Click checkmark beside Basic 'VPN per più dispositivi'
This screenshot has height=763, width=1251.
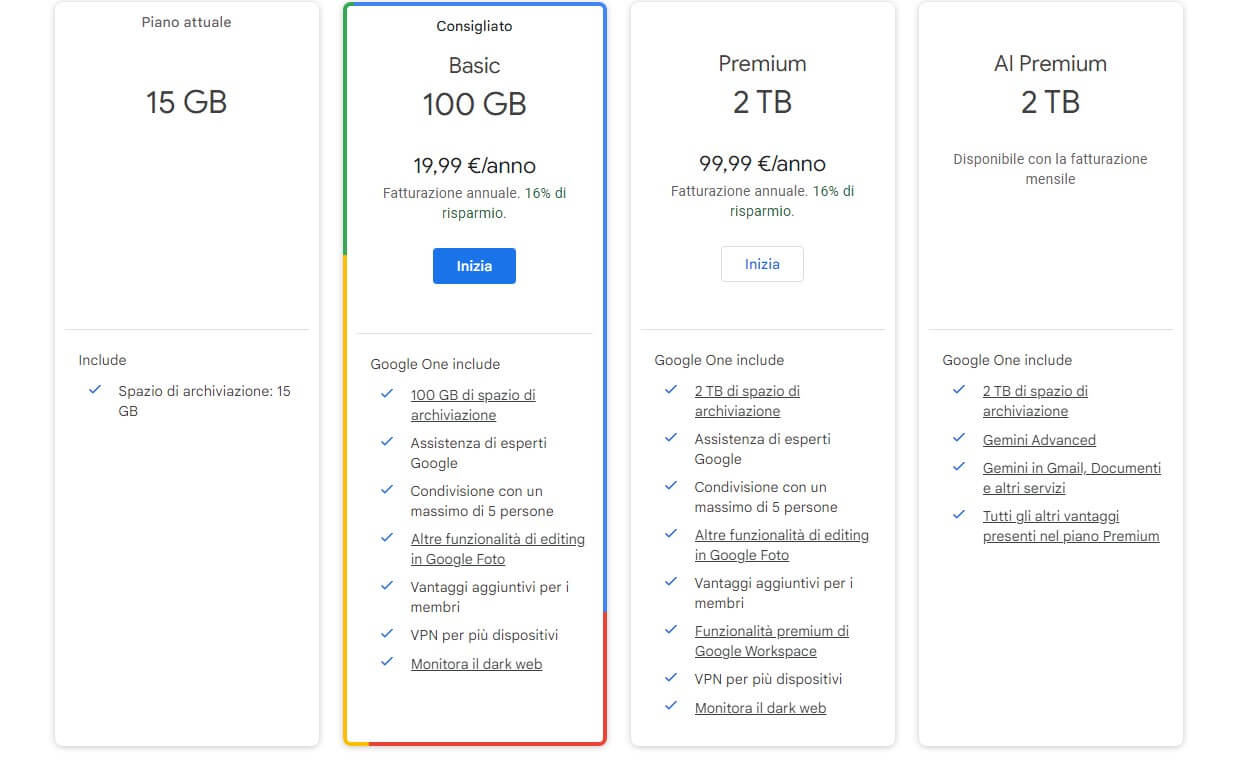point(387,634)
